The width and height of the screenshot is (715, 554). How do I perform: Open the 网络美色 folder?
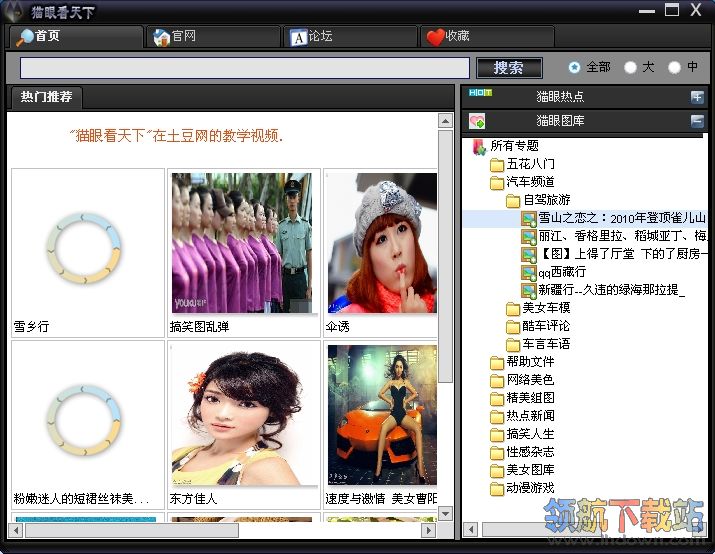pos(530,380)
